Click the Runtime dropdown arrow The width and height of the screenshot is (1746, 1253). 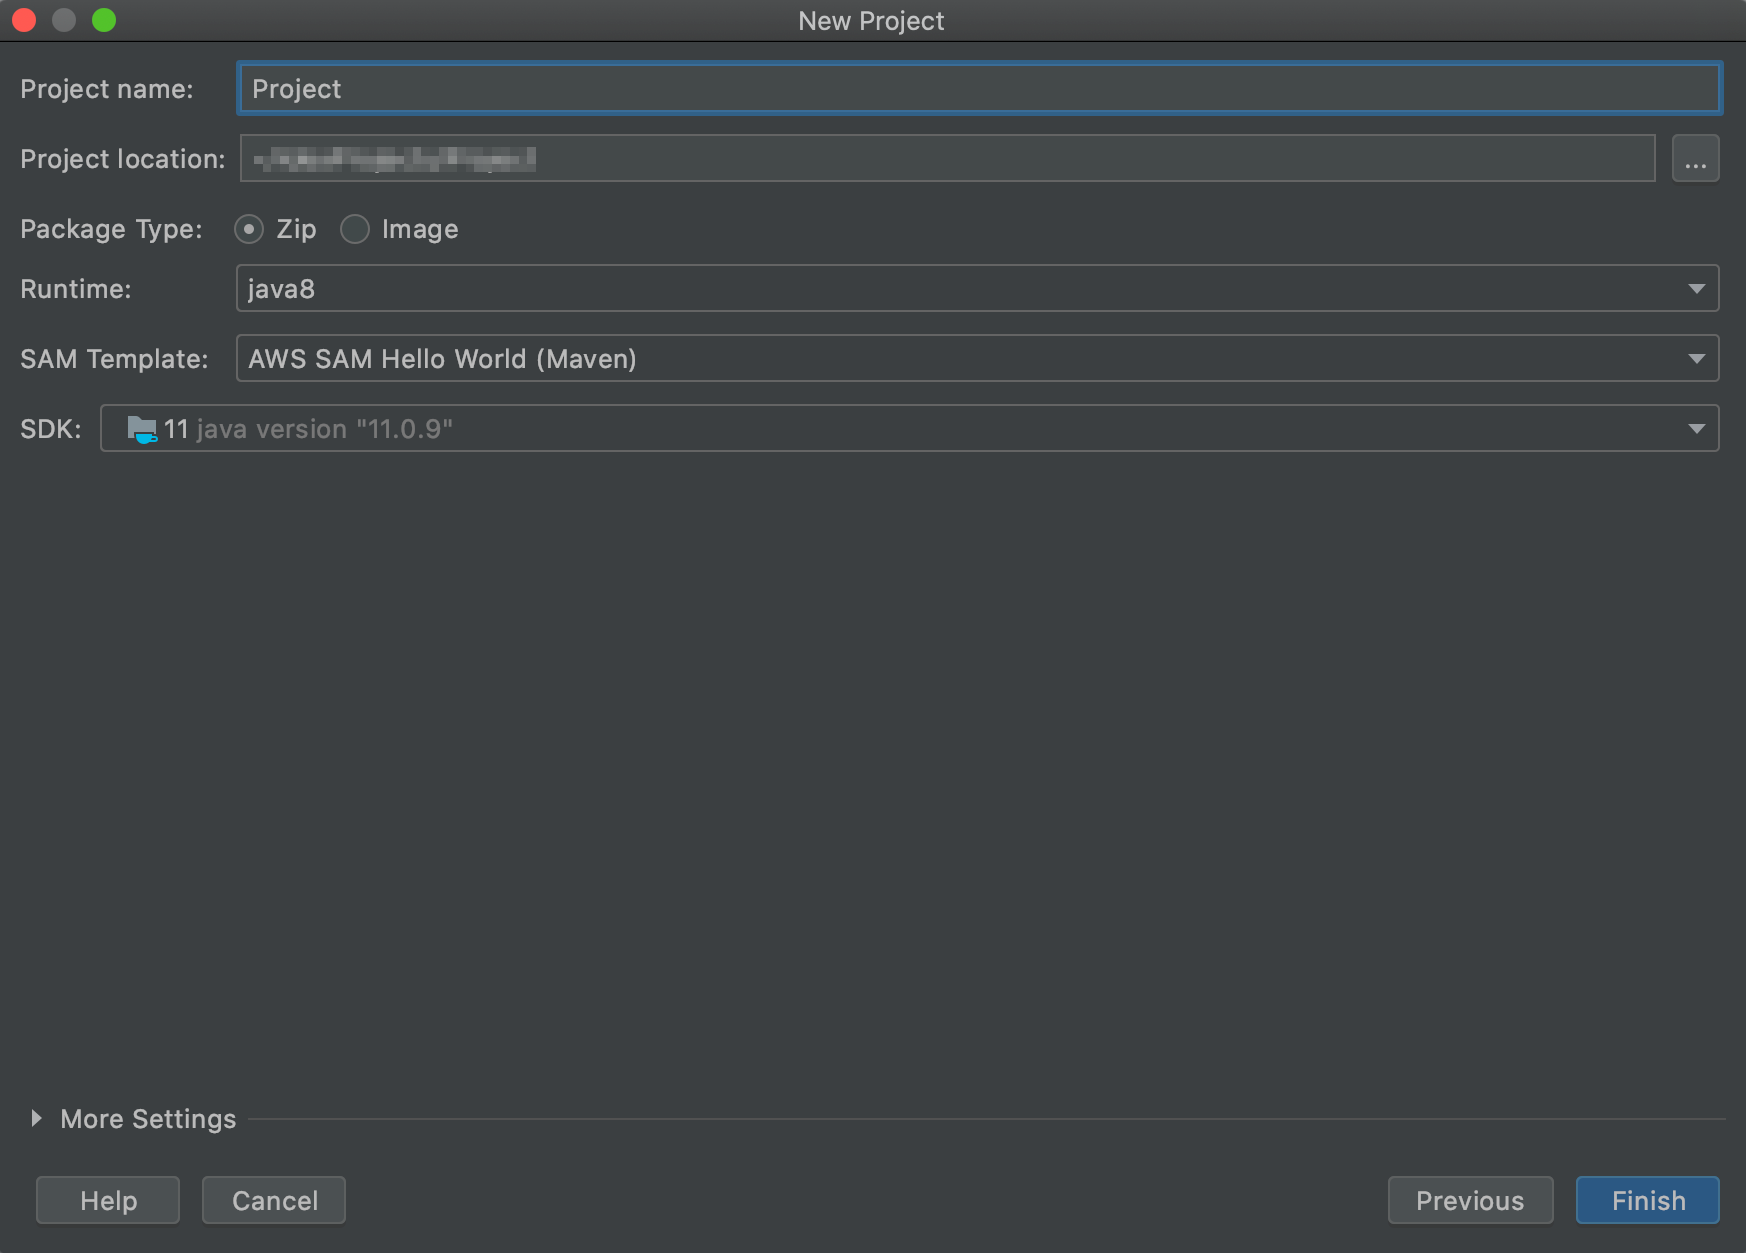click(x=1696, y=288)
